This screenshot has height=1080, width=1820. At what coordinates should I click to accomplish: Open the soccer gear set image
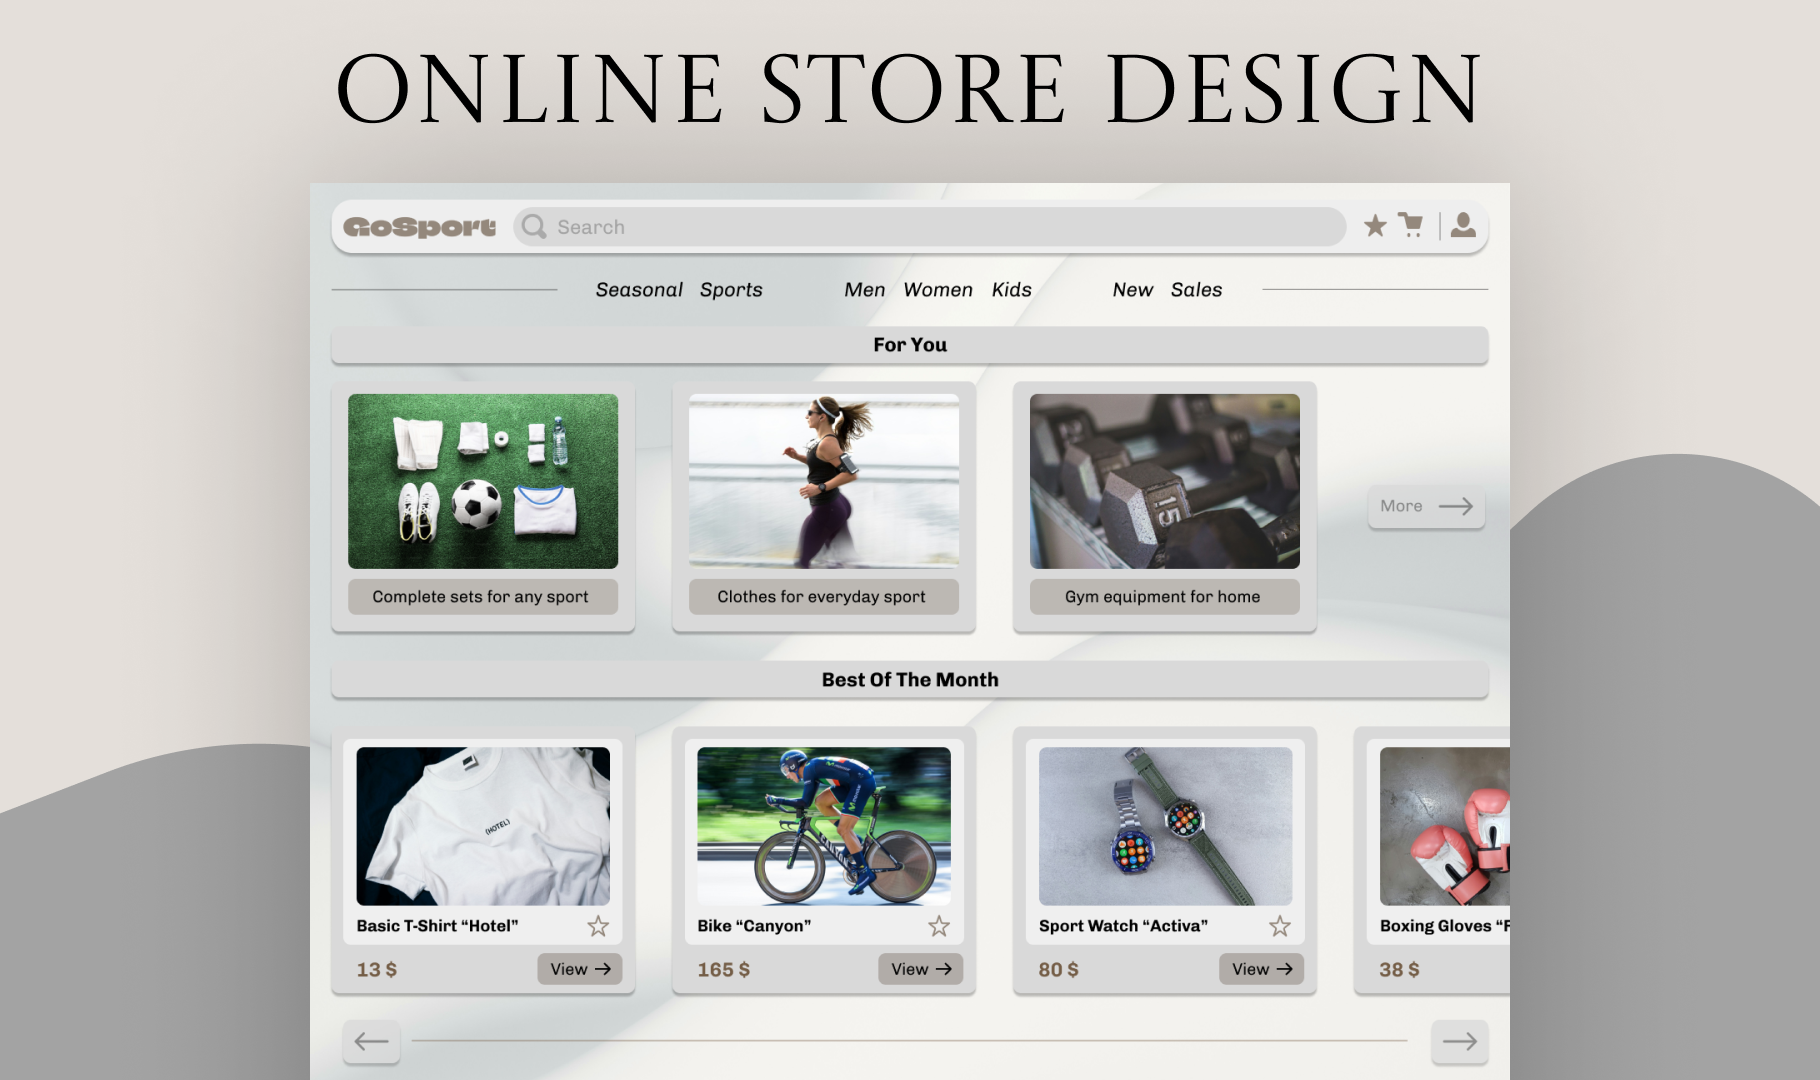483,481
